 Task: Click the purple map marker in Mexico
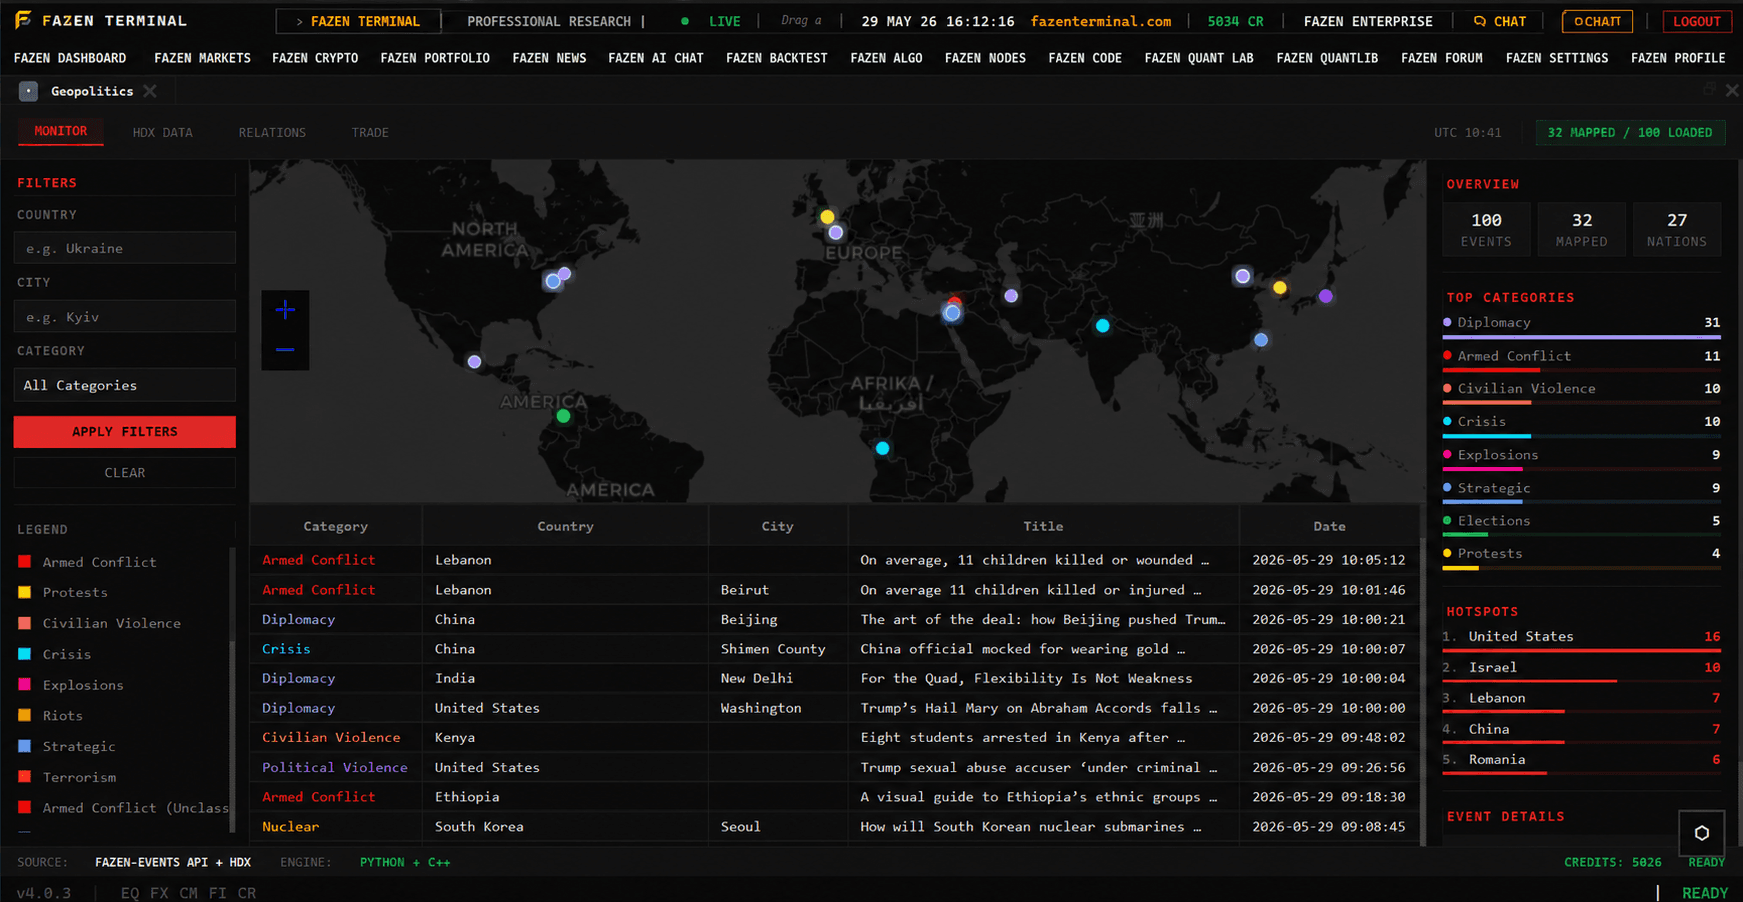(x=474, y=362)
